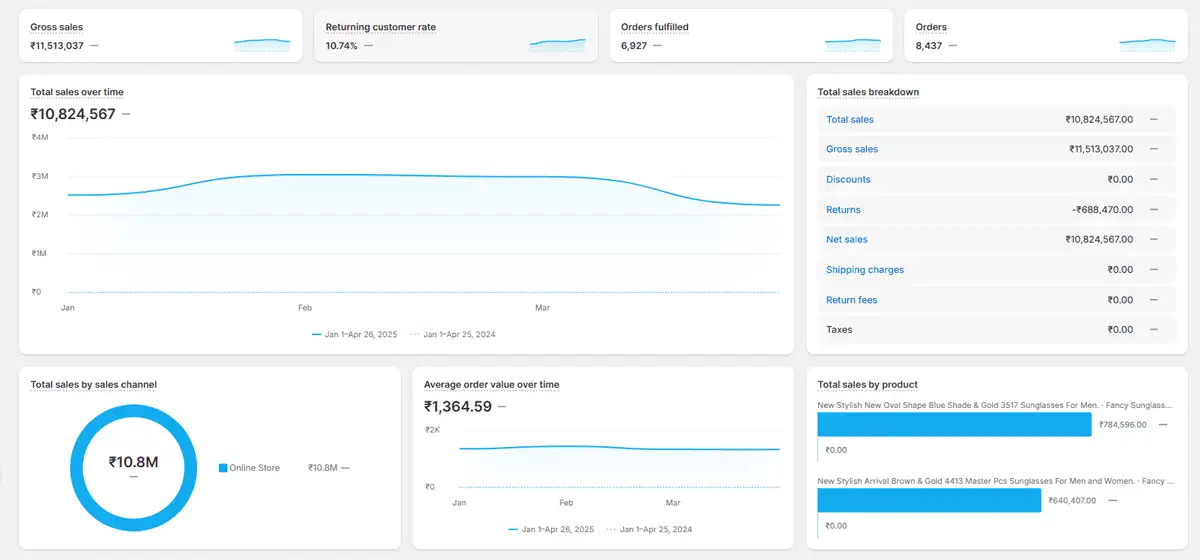Open the Total sales over time report title
The image size is (1200, 560).
pos(77,92)
